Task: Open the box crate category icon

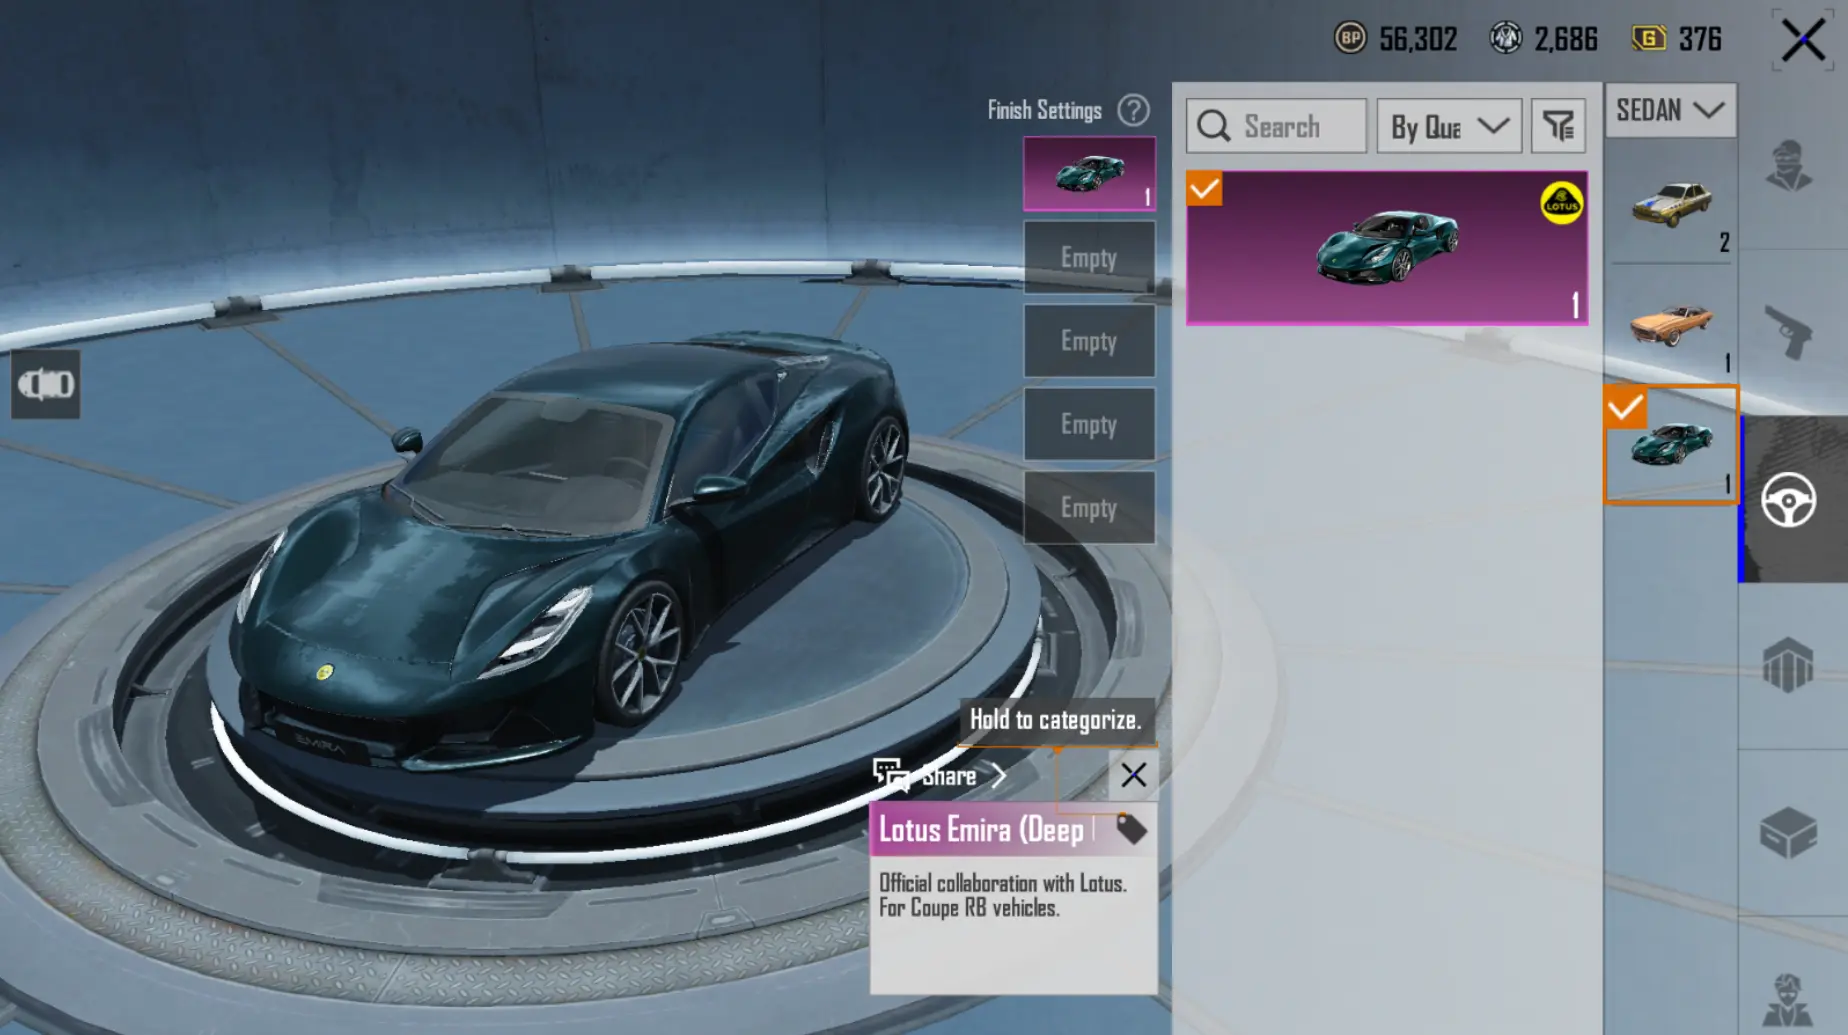Action: [1788, 832]
